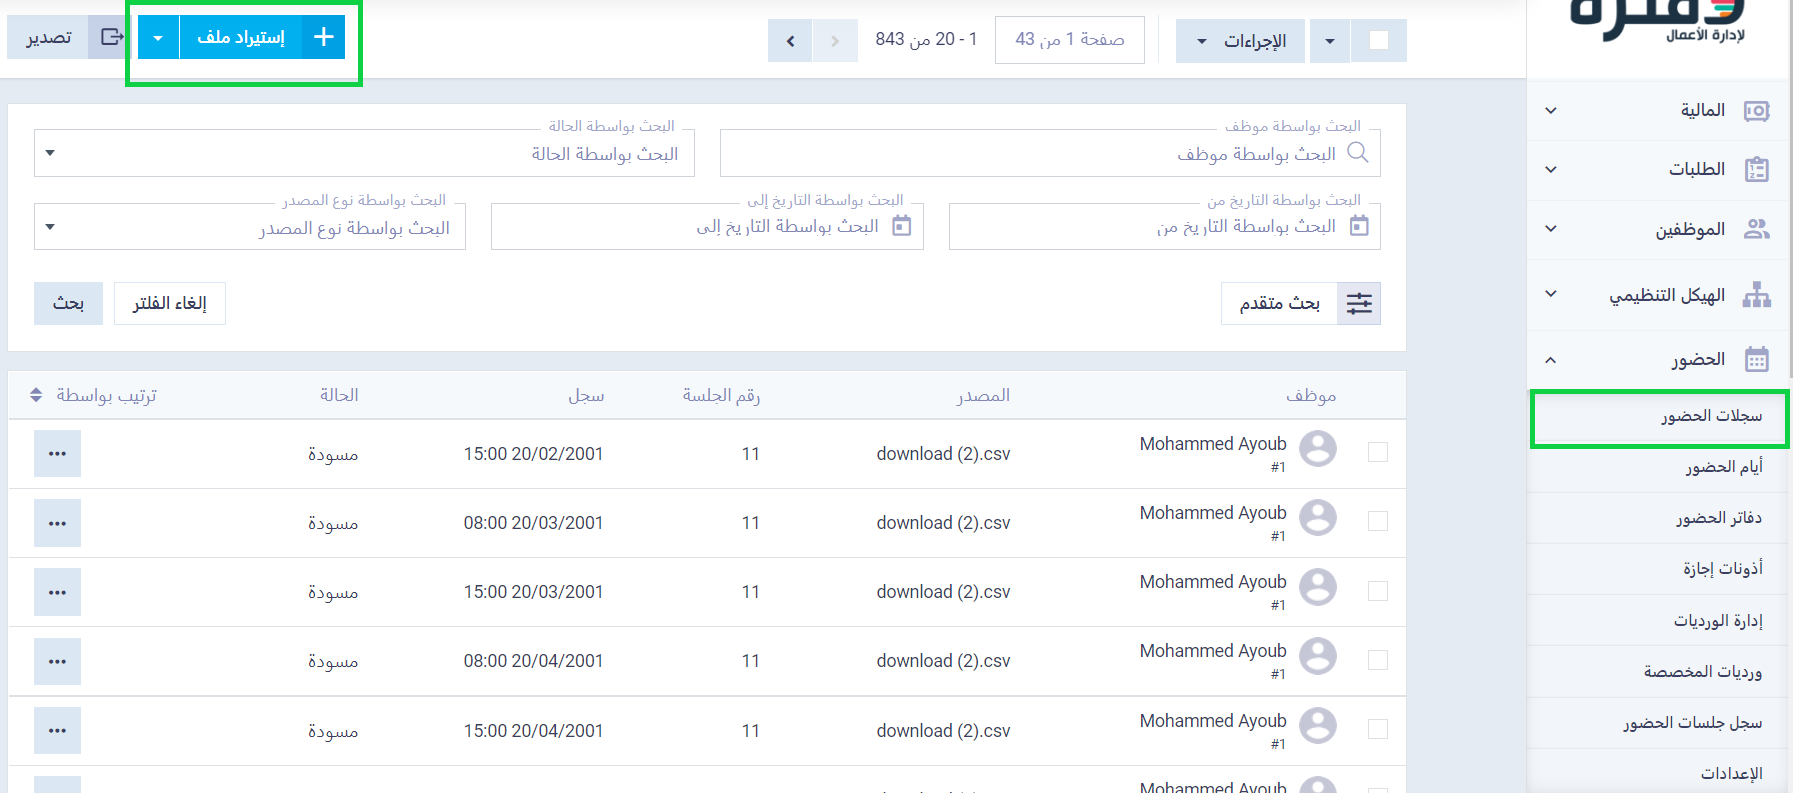
Task: Open دفاتر الحضور menu item
Action: (x=1660, y=518)
